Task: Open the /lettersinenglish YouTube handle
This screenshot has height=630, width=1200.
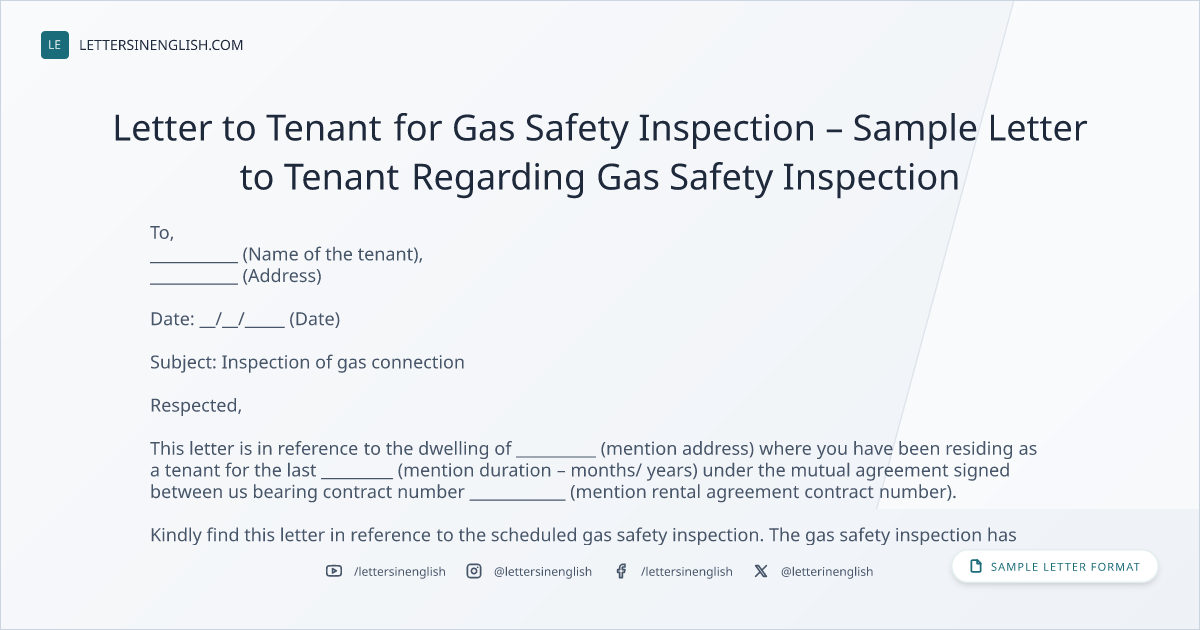Action: pos(400,571)
